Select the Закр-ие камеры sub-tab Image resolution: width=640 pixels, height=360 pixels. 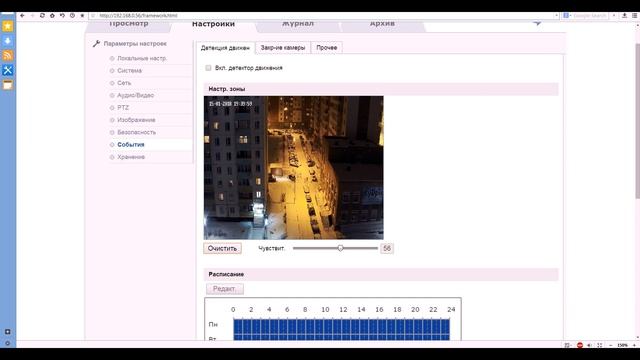[x=283, y=48]
